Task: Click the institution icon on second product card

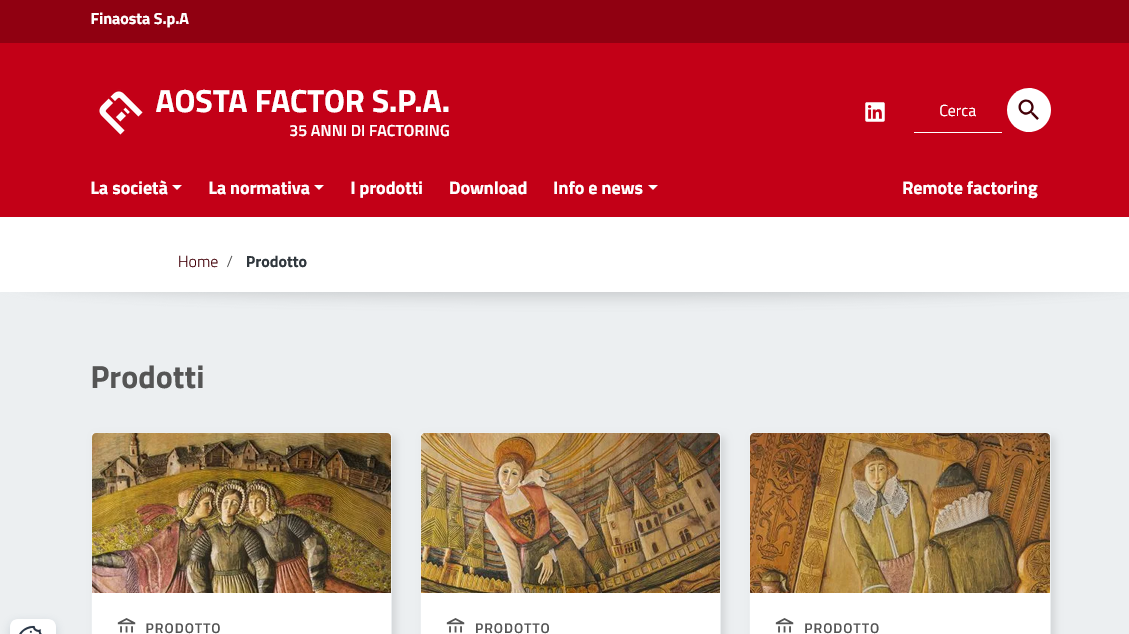Action: pos(456,626)
